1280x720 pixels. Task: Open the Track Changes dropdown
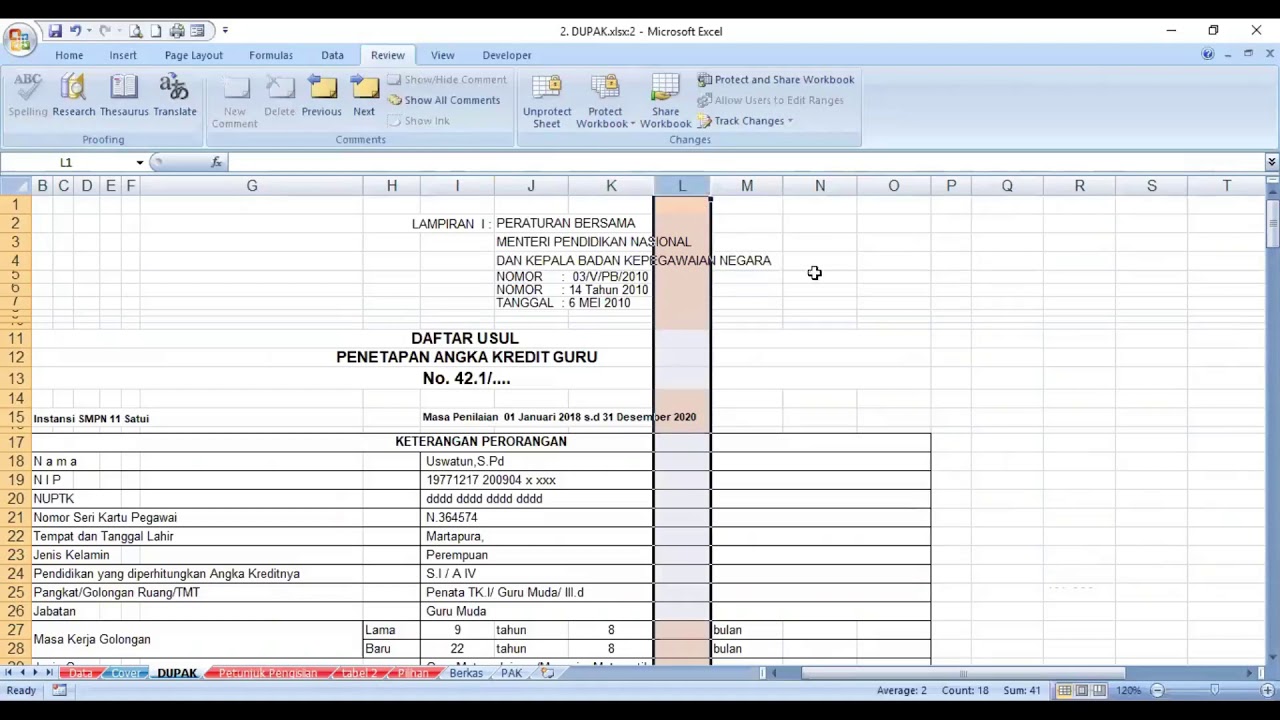coord(745,121)
